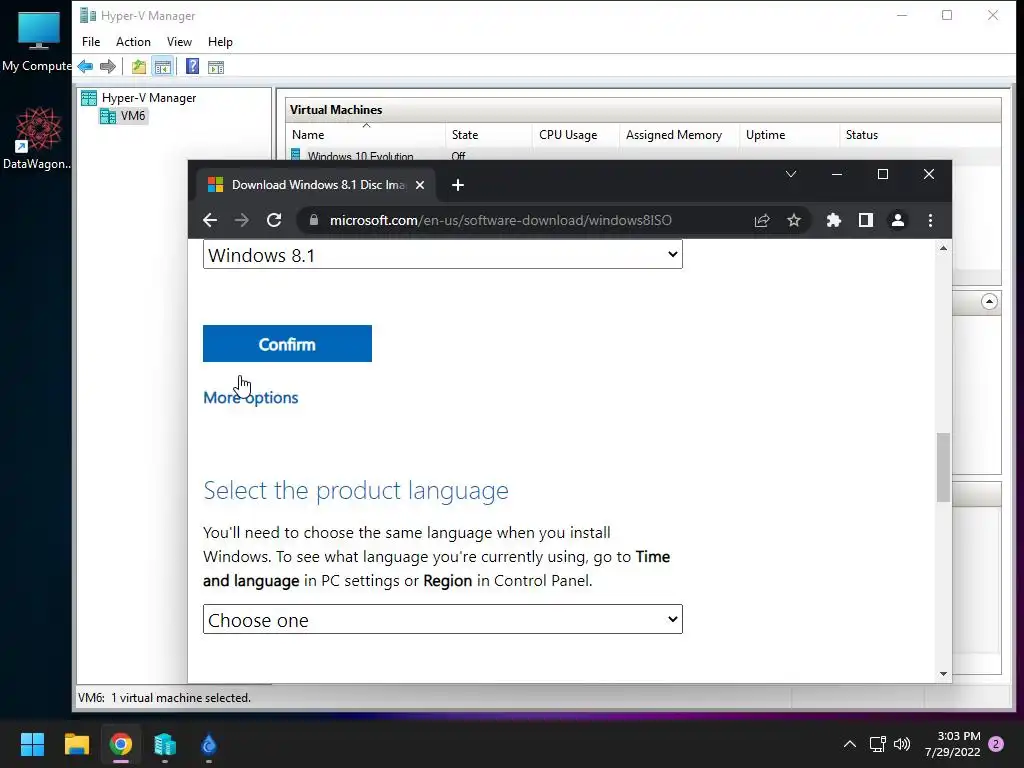This screenshot has width=1024, height=768.
Task: Open the My Computer desktop icon
Action: (37, 40)
